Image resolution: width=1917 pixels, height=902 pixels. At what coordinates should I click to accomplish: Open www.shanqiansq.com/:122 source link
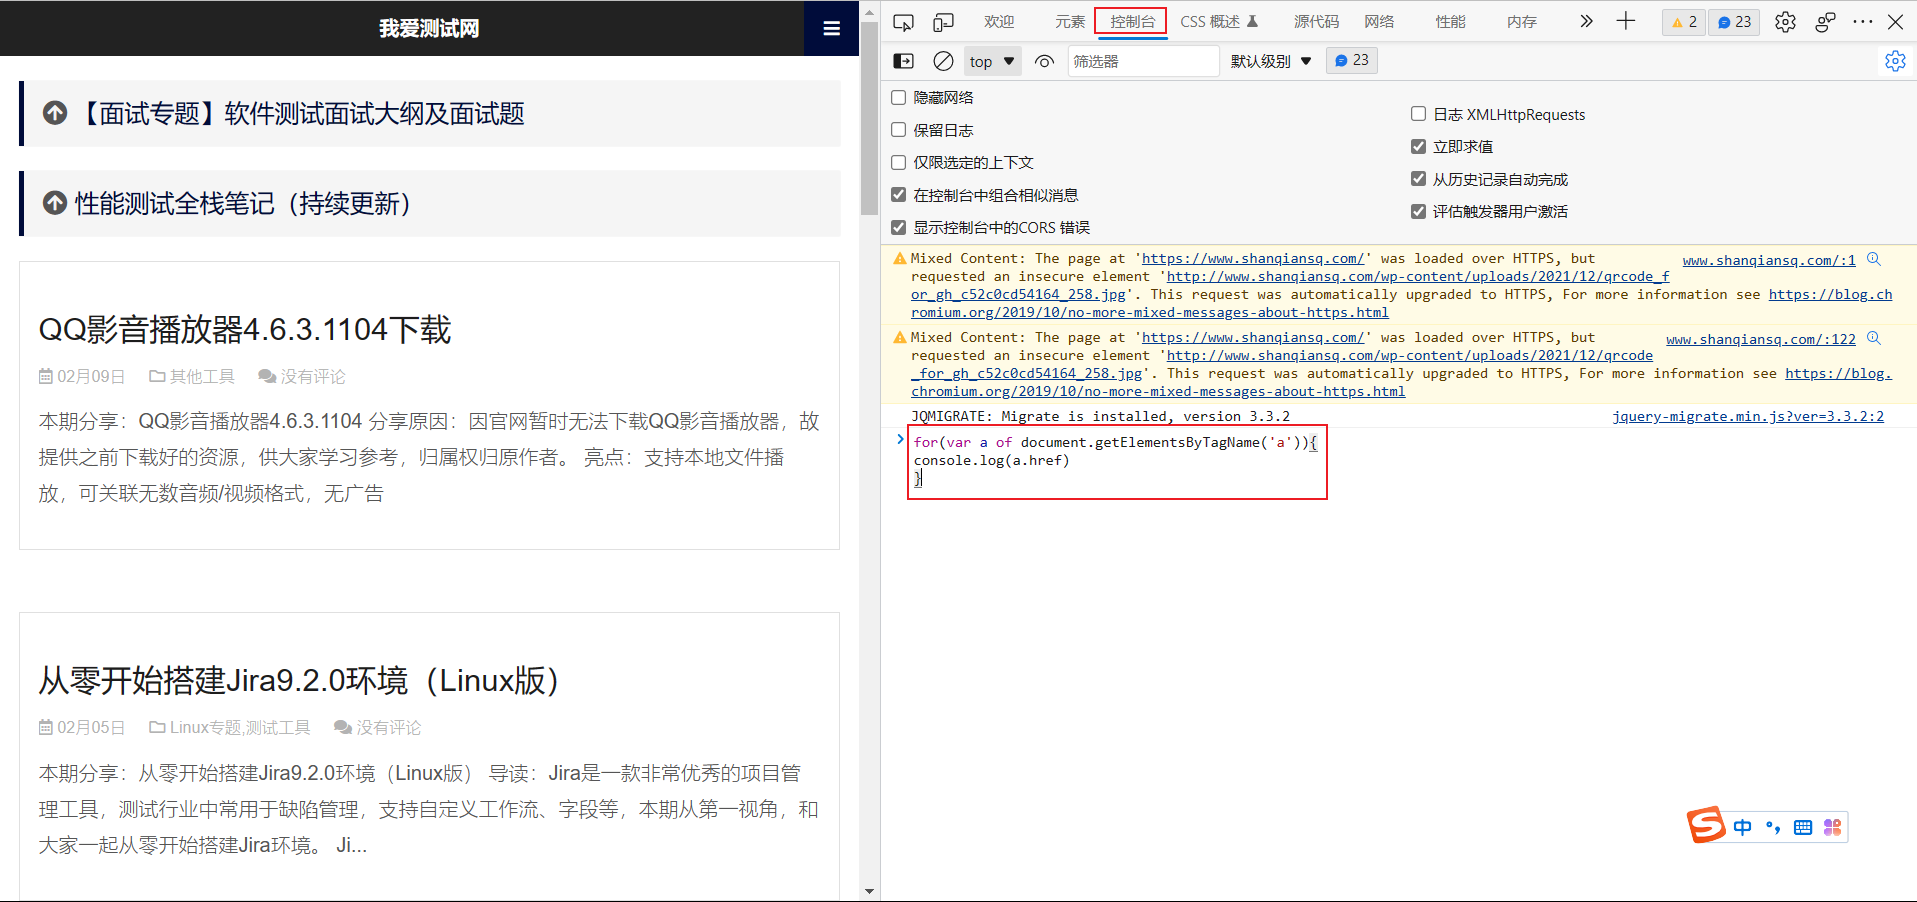click(x=1761, y=339)
